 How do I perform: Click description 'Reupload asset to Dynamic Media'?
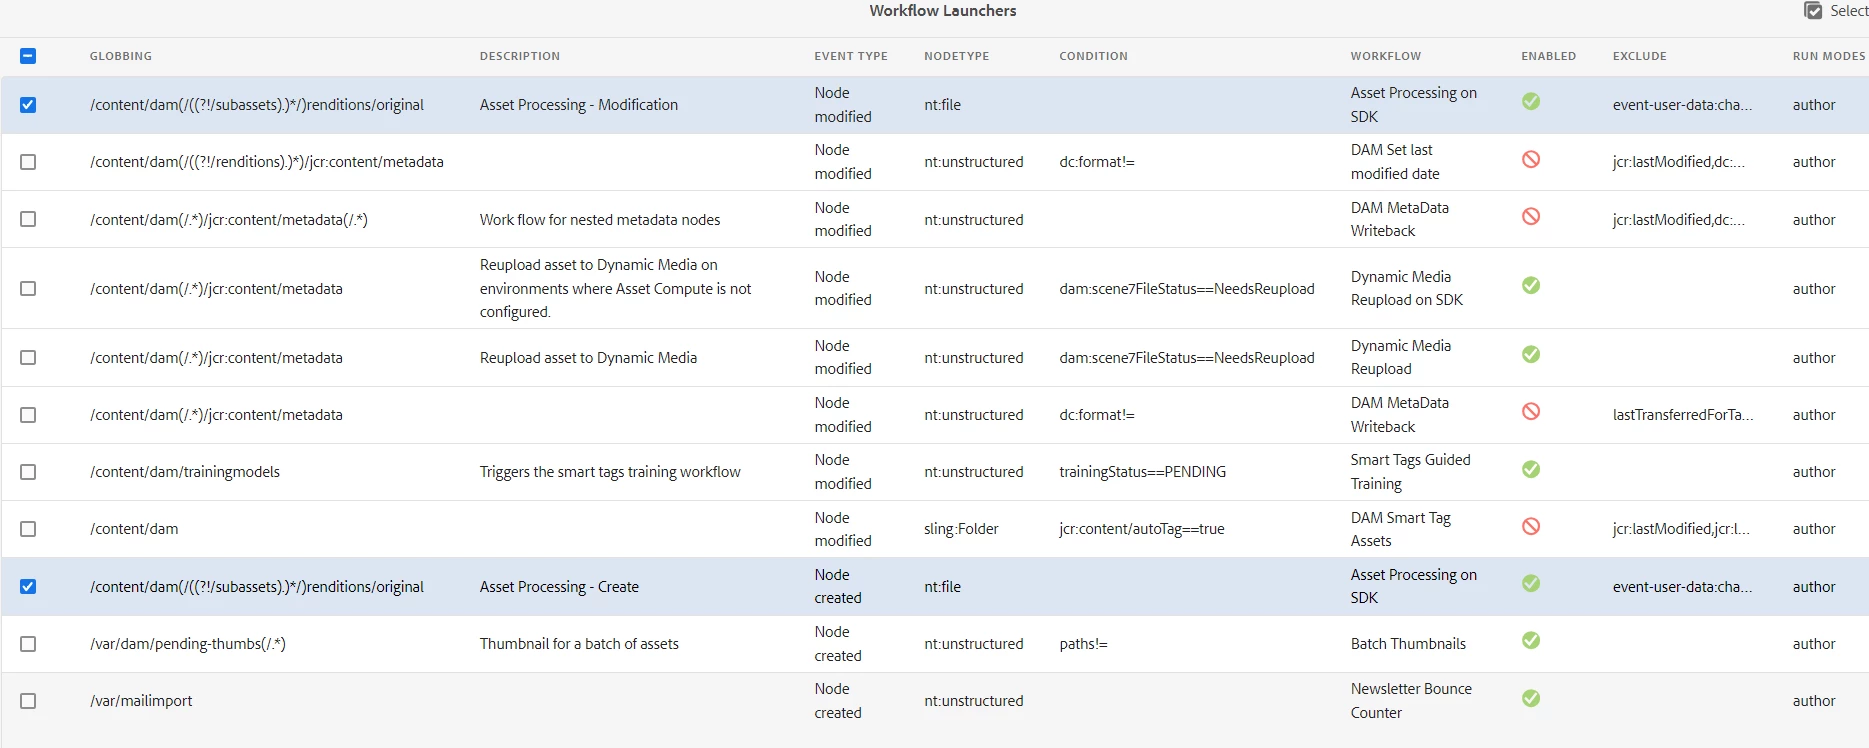(589, 358)
